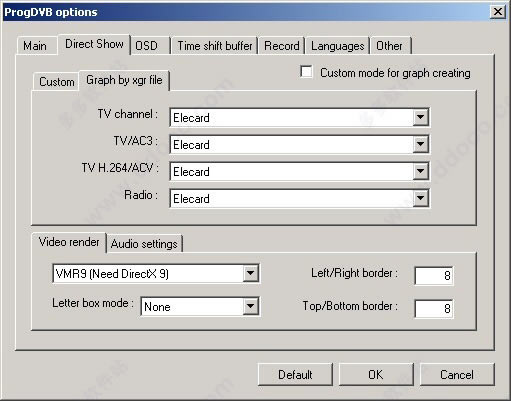
Task: Open the OSD tab
Action: [x=147, y=46]
